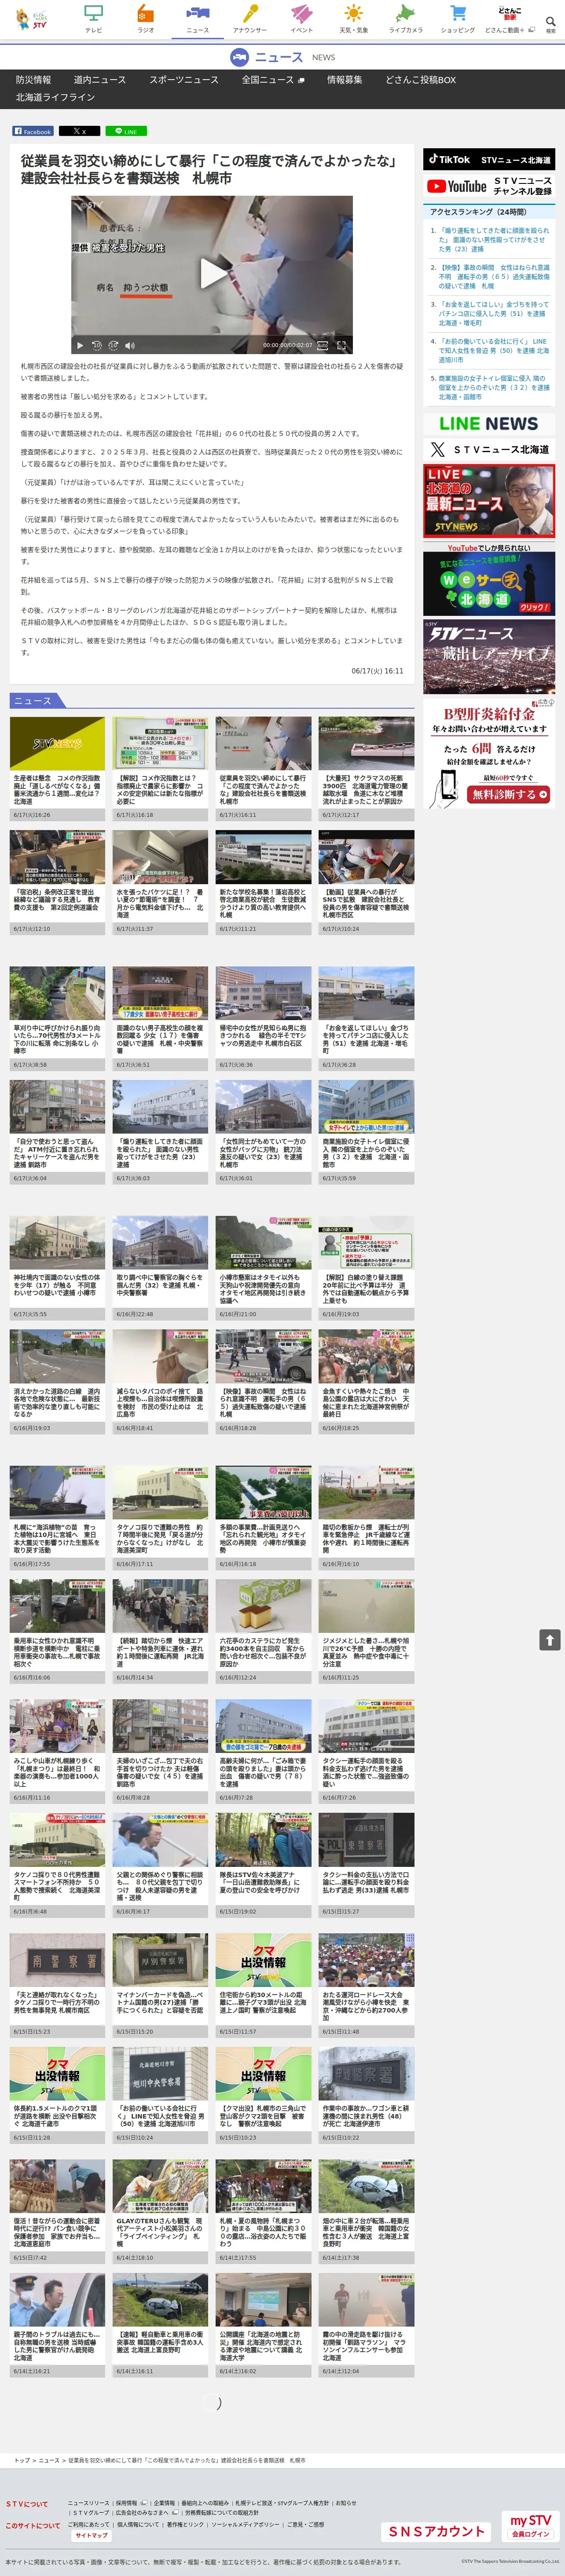
Task: Click the サイトマップ button in footer
Action: [x=92, y=2535]
